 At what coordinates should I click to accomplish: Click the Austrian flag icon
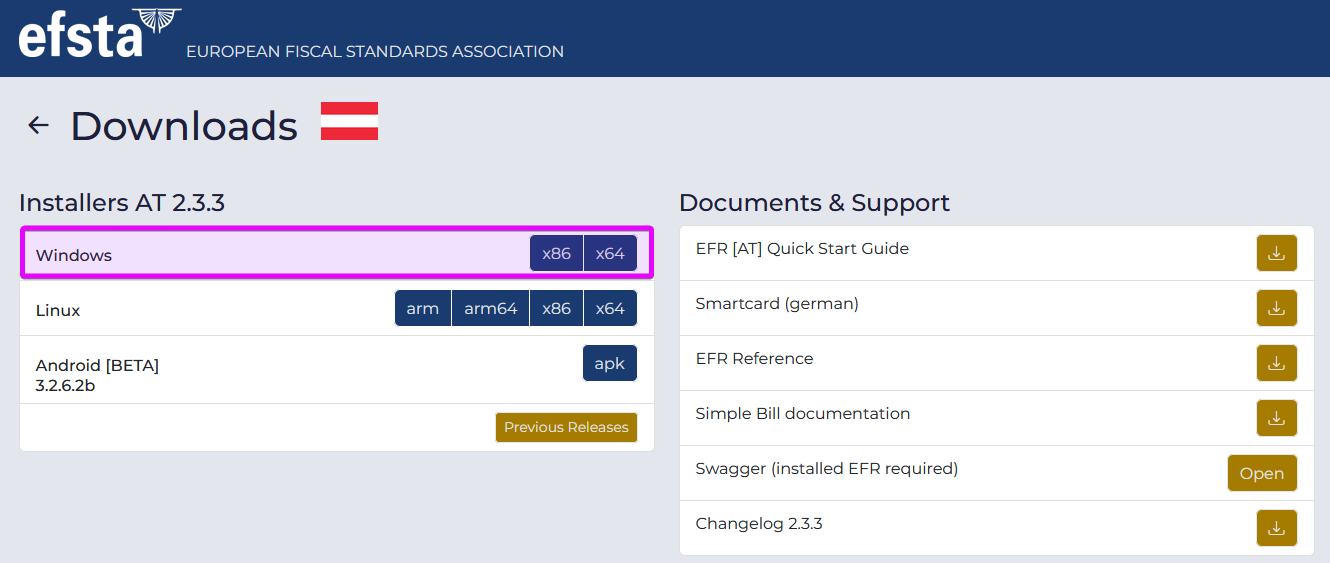tap(349, 121)
